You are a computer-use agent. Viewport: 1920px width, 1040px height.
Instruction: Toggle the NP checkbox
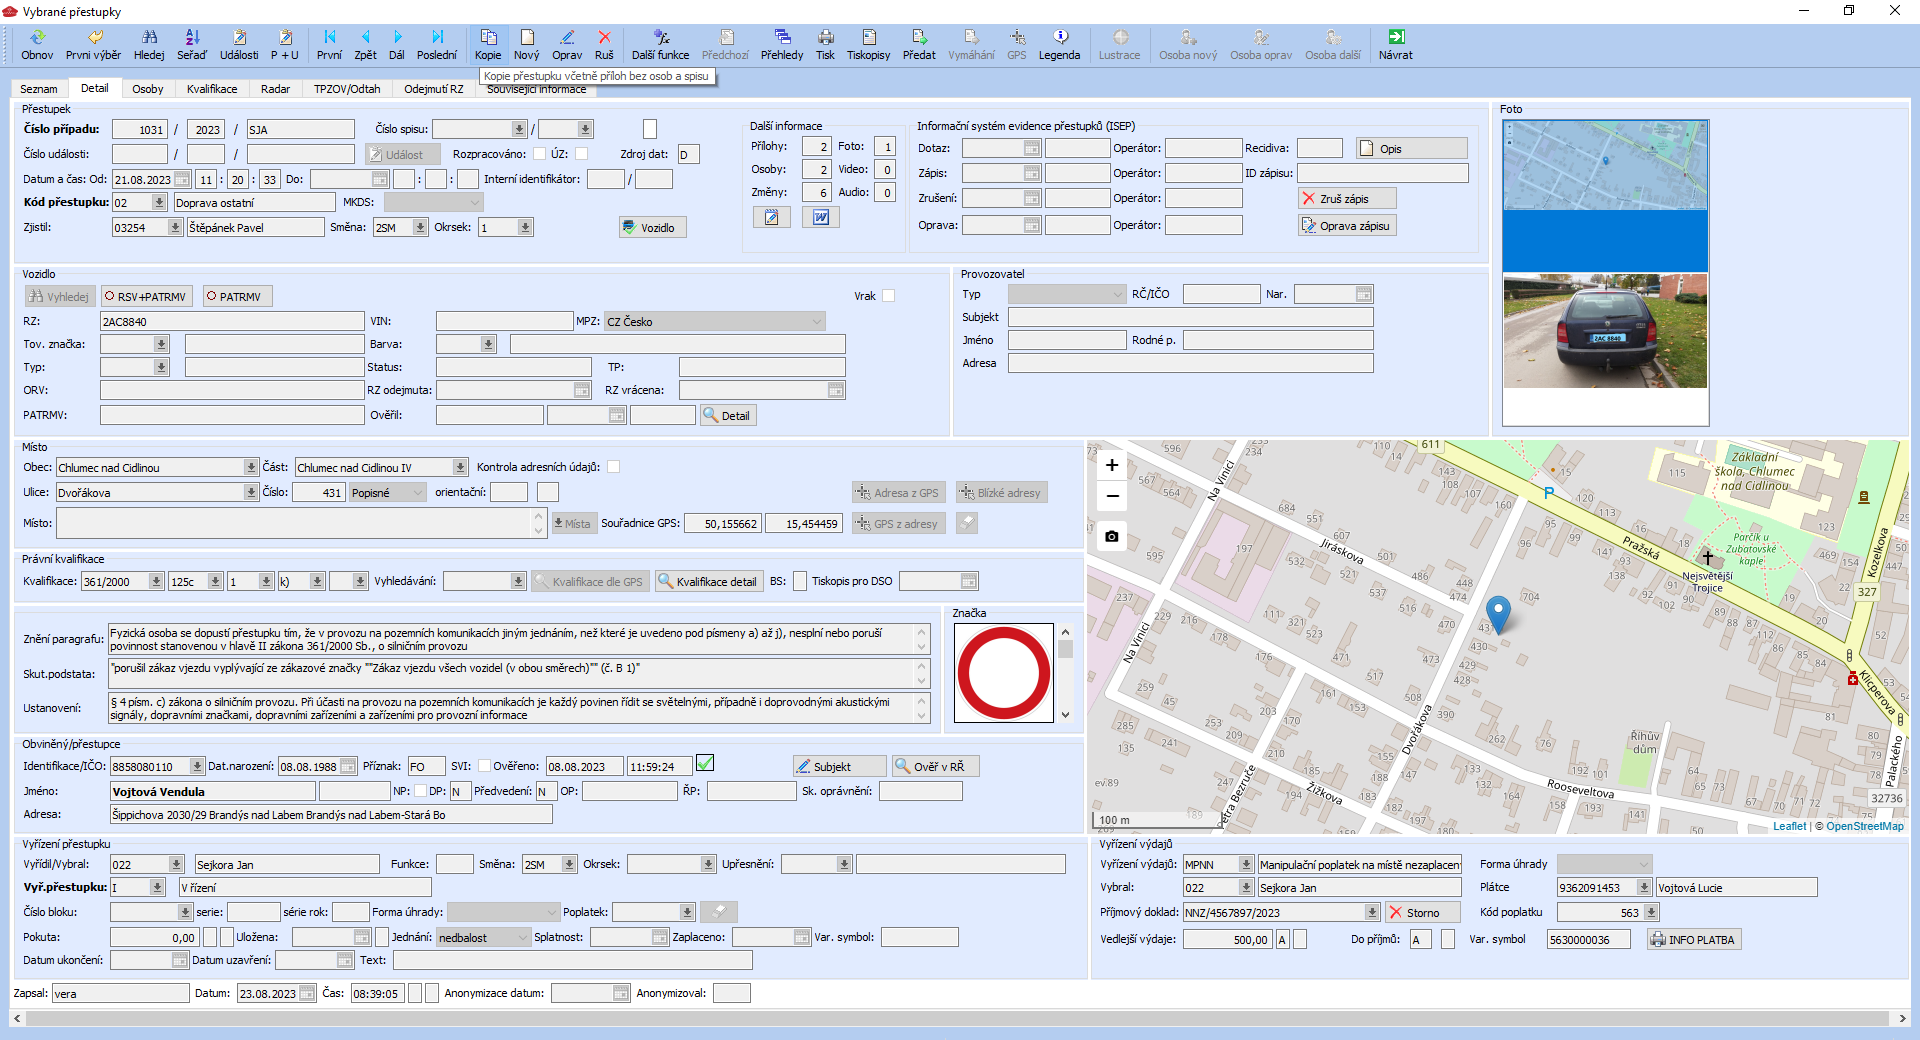[x=420, y=791]
